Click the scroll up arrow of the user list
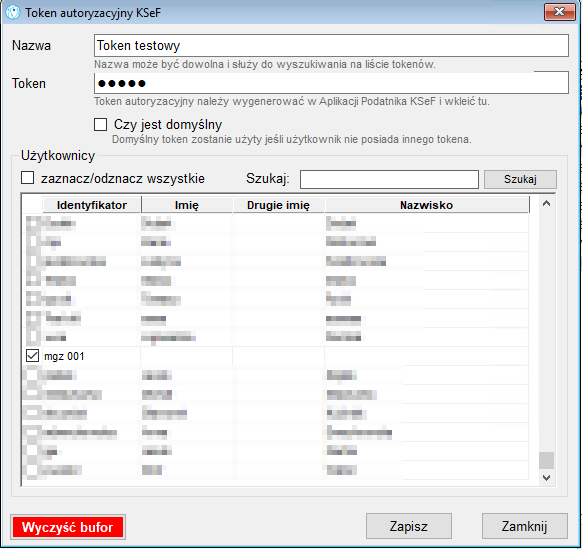 [x=546, y=203]
